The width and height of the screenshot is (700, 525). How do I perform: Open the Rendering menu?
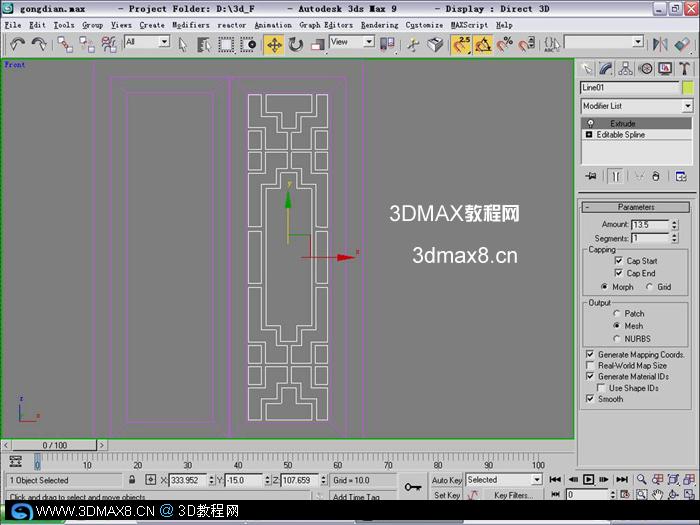379,25
